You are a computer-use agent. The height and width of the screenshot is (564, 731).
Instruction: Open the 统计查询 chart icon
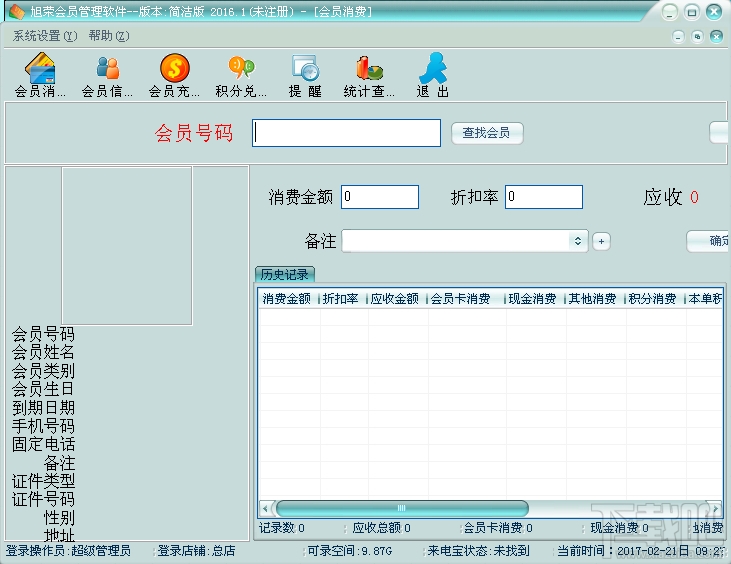pos(369,75)
